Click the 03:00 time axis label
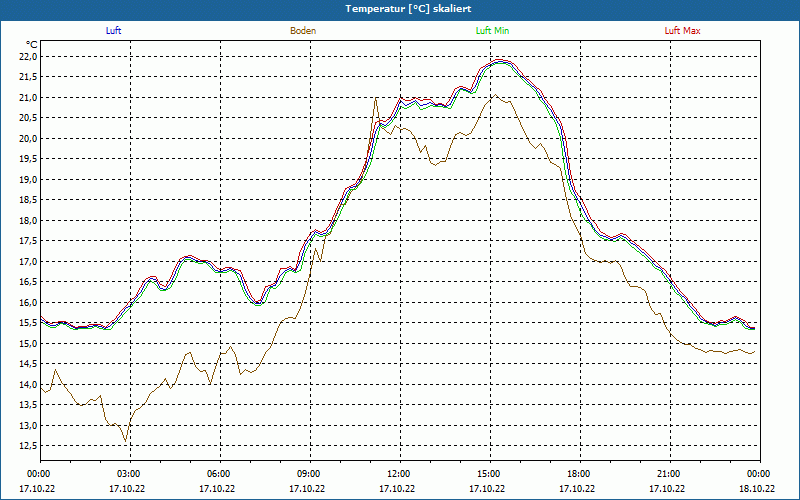800x500 pixels. tap(128, 474)
